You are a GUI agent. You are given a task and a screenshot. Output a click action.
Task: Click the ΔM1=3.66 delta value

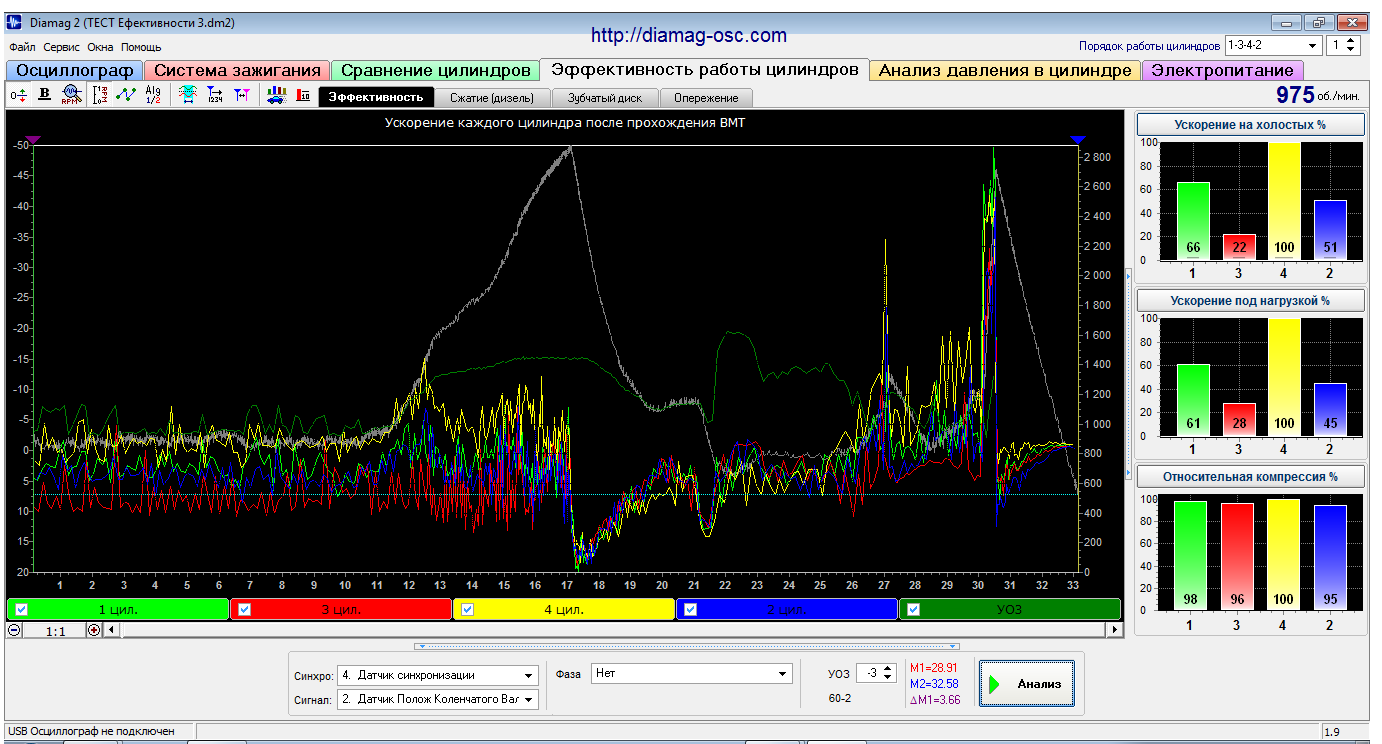click(934, 699)
